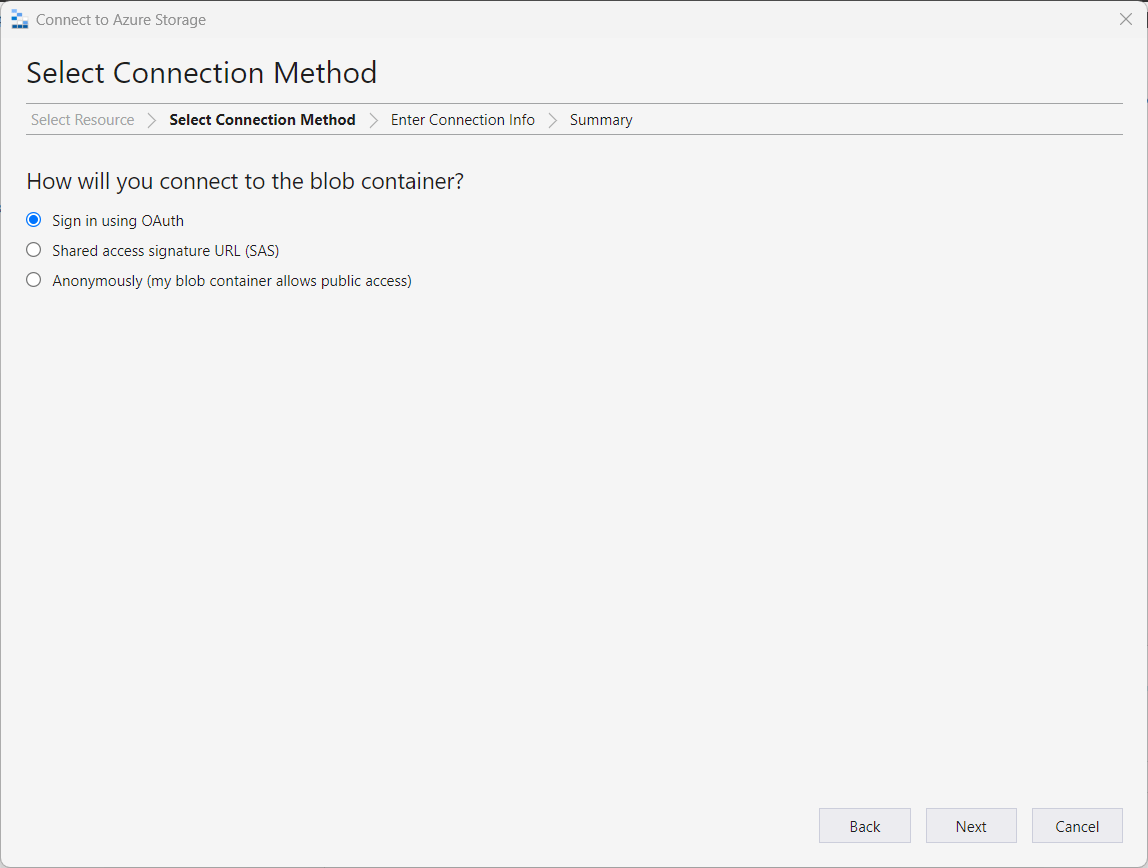Click the "Connect to Azure Storage" window title text
The image size is (1148, 868).
point(121,19)
